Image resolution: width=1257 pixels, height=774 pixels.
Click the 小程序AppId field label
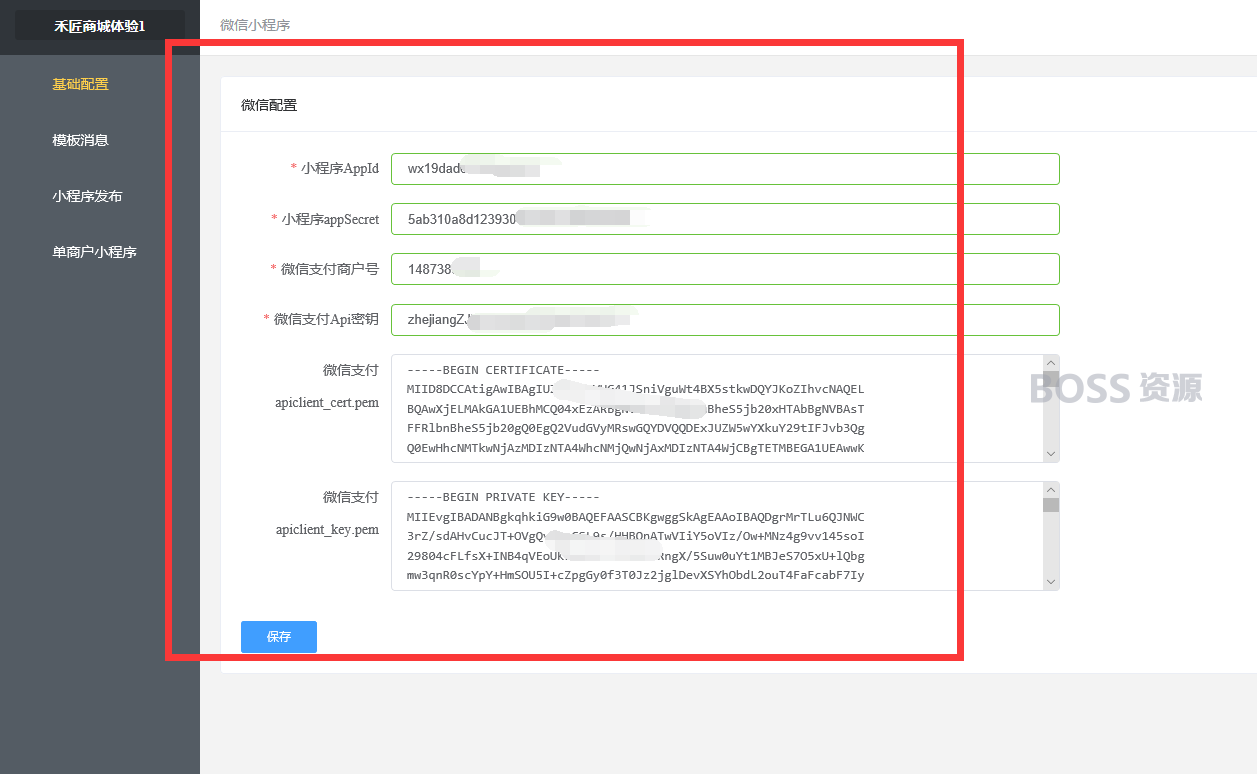tap(340, 168)
